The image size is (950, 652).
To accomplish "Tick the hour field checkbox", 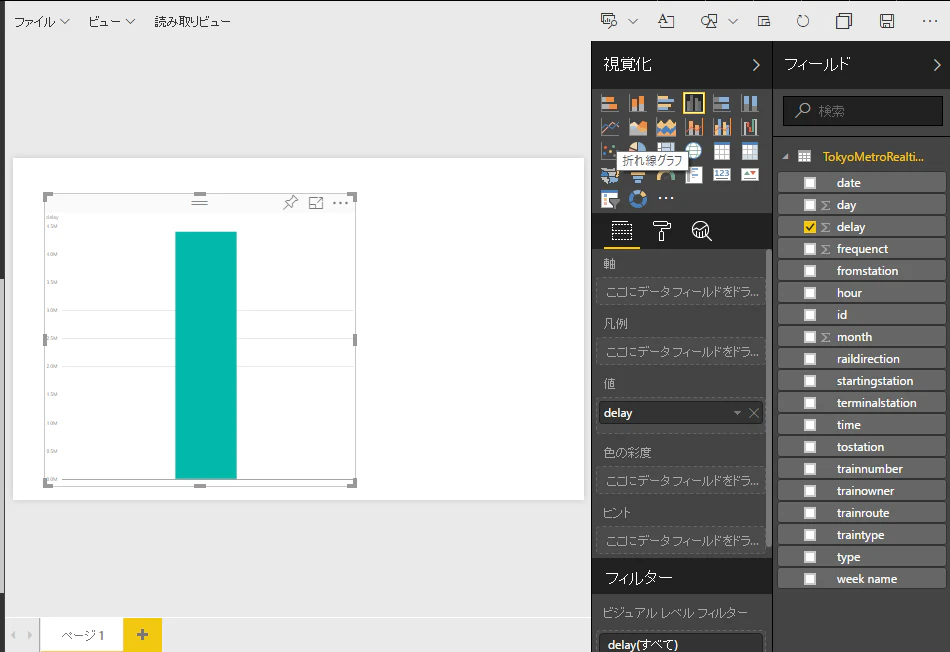I will click(810, 293).
